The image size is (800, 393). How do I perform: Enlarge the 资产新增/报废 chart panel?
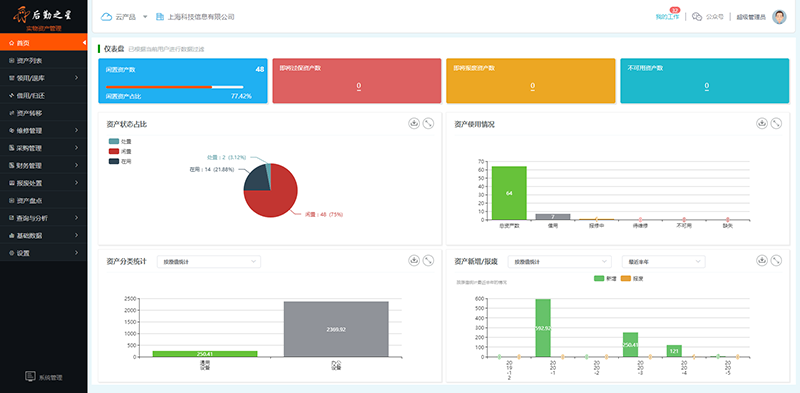click(776, 260)
